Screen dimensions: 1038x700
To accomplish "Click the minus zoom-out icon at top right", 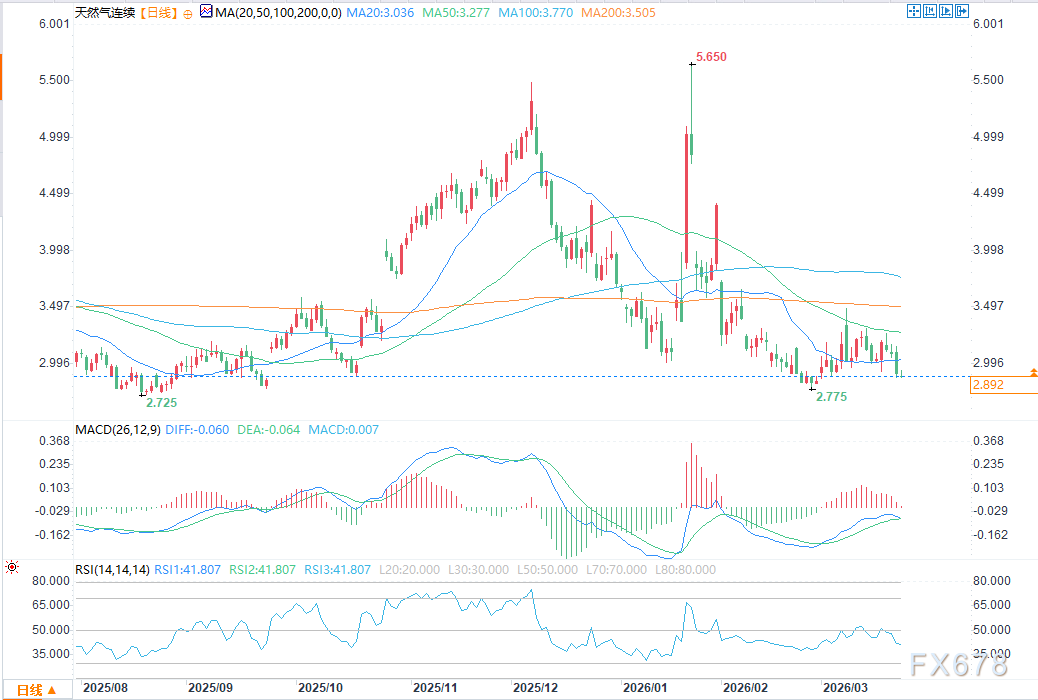I will point(947,12).
